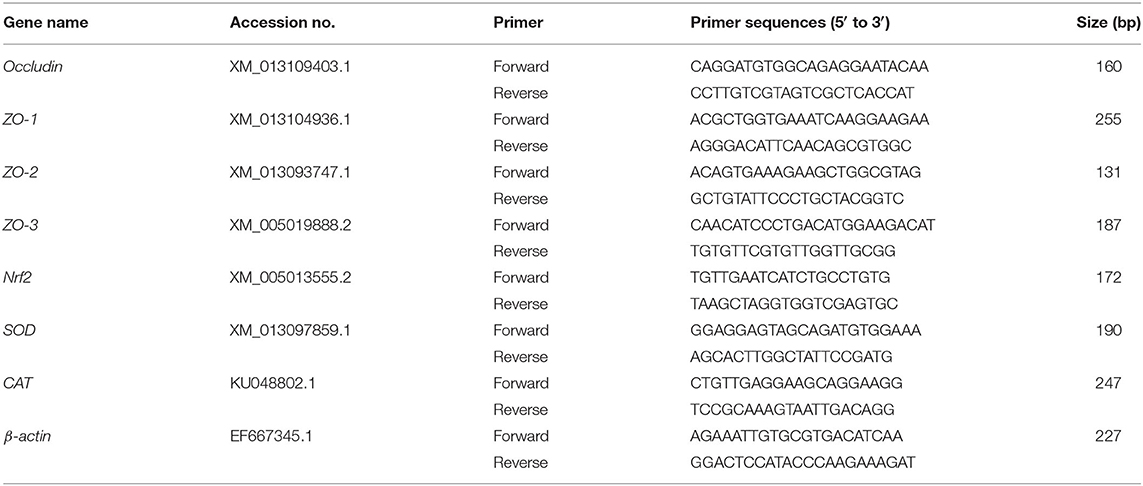Select SOD size value 190
The height and width of the screenshot is (486, 1143).
(x=1128, y=330)
